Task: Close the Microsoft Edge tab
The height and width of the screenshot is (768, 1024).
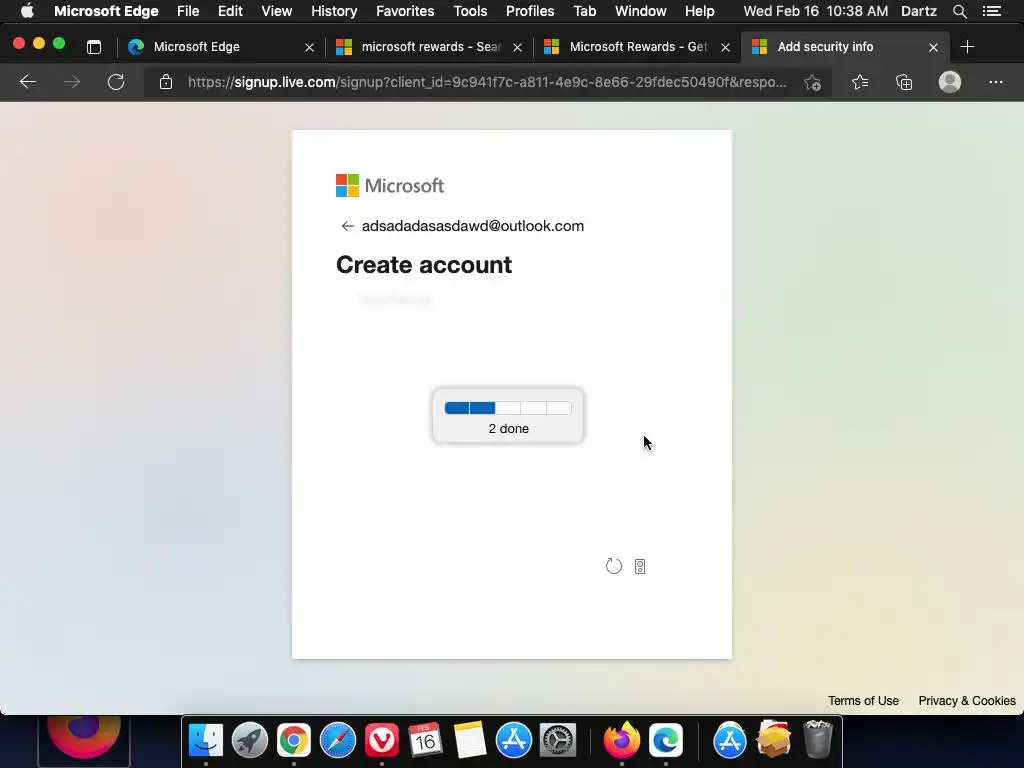Action: [x=310, y=47]
